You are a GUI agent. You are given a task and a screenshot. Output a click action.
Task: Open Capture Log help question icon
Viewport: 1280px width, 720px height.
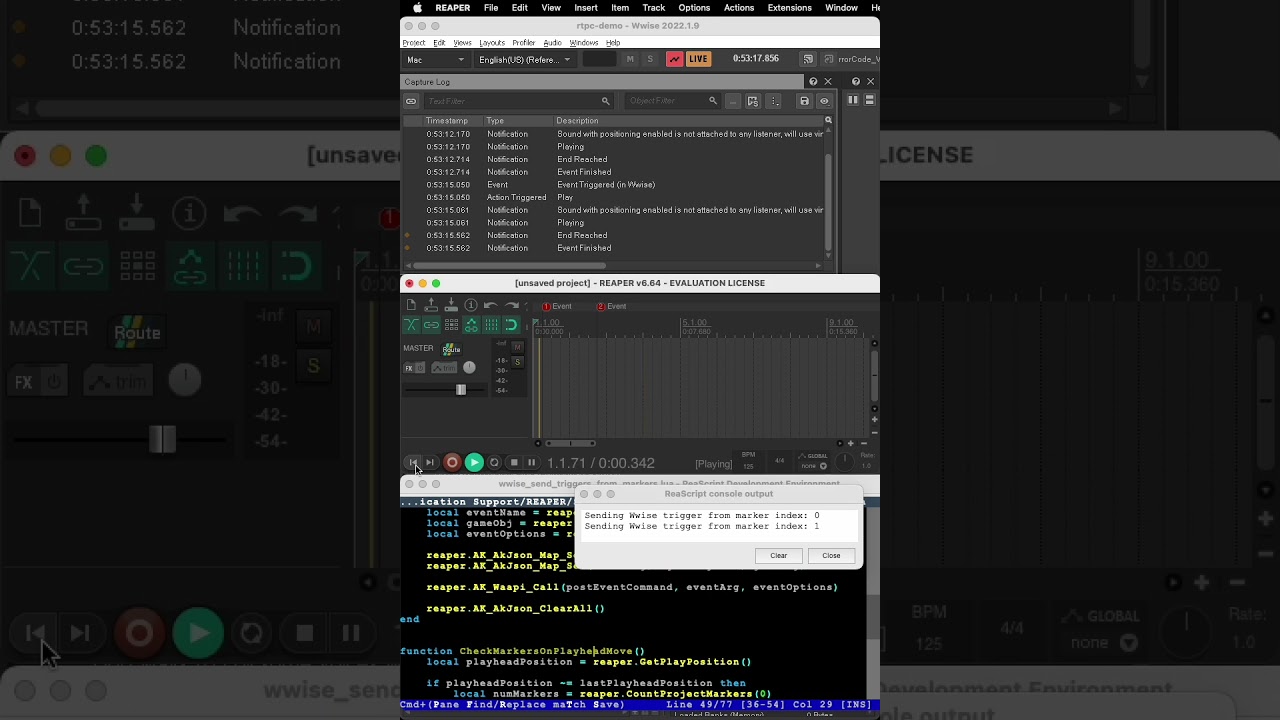pos(813,82)
